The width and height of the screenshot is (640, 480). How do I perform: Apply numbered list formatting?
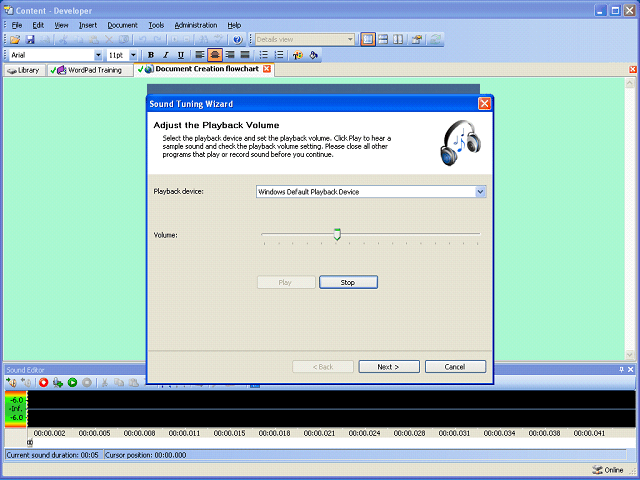coord(279,55)
